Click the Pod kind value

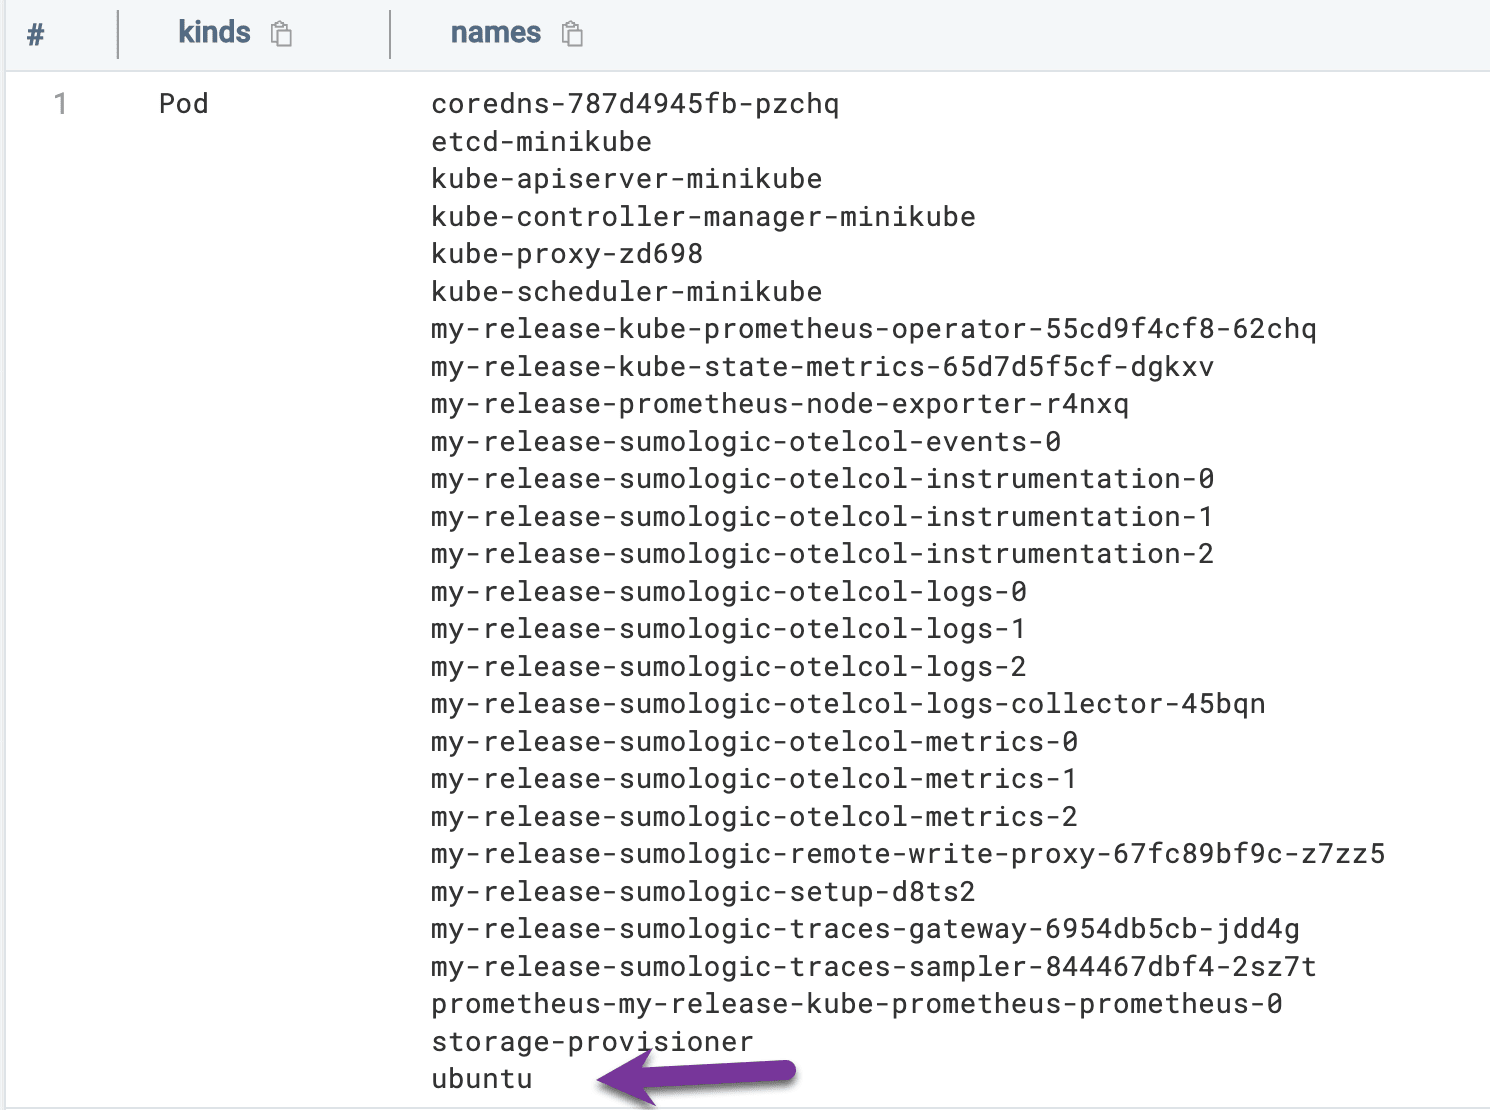[x=183, y=104]
